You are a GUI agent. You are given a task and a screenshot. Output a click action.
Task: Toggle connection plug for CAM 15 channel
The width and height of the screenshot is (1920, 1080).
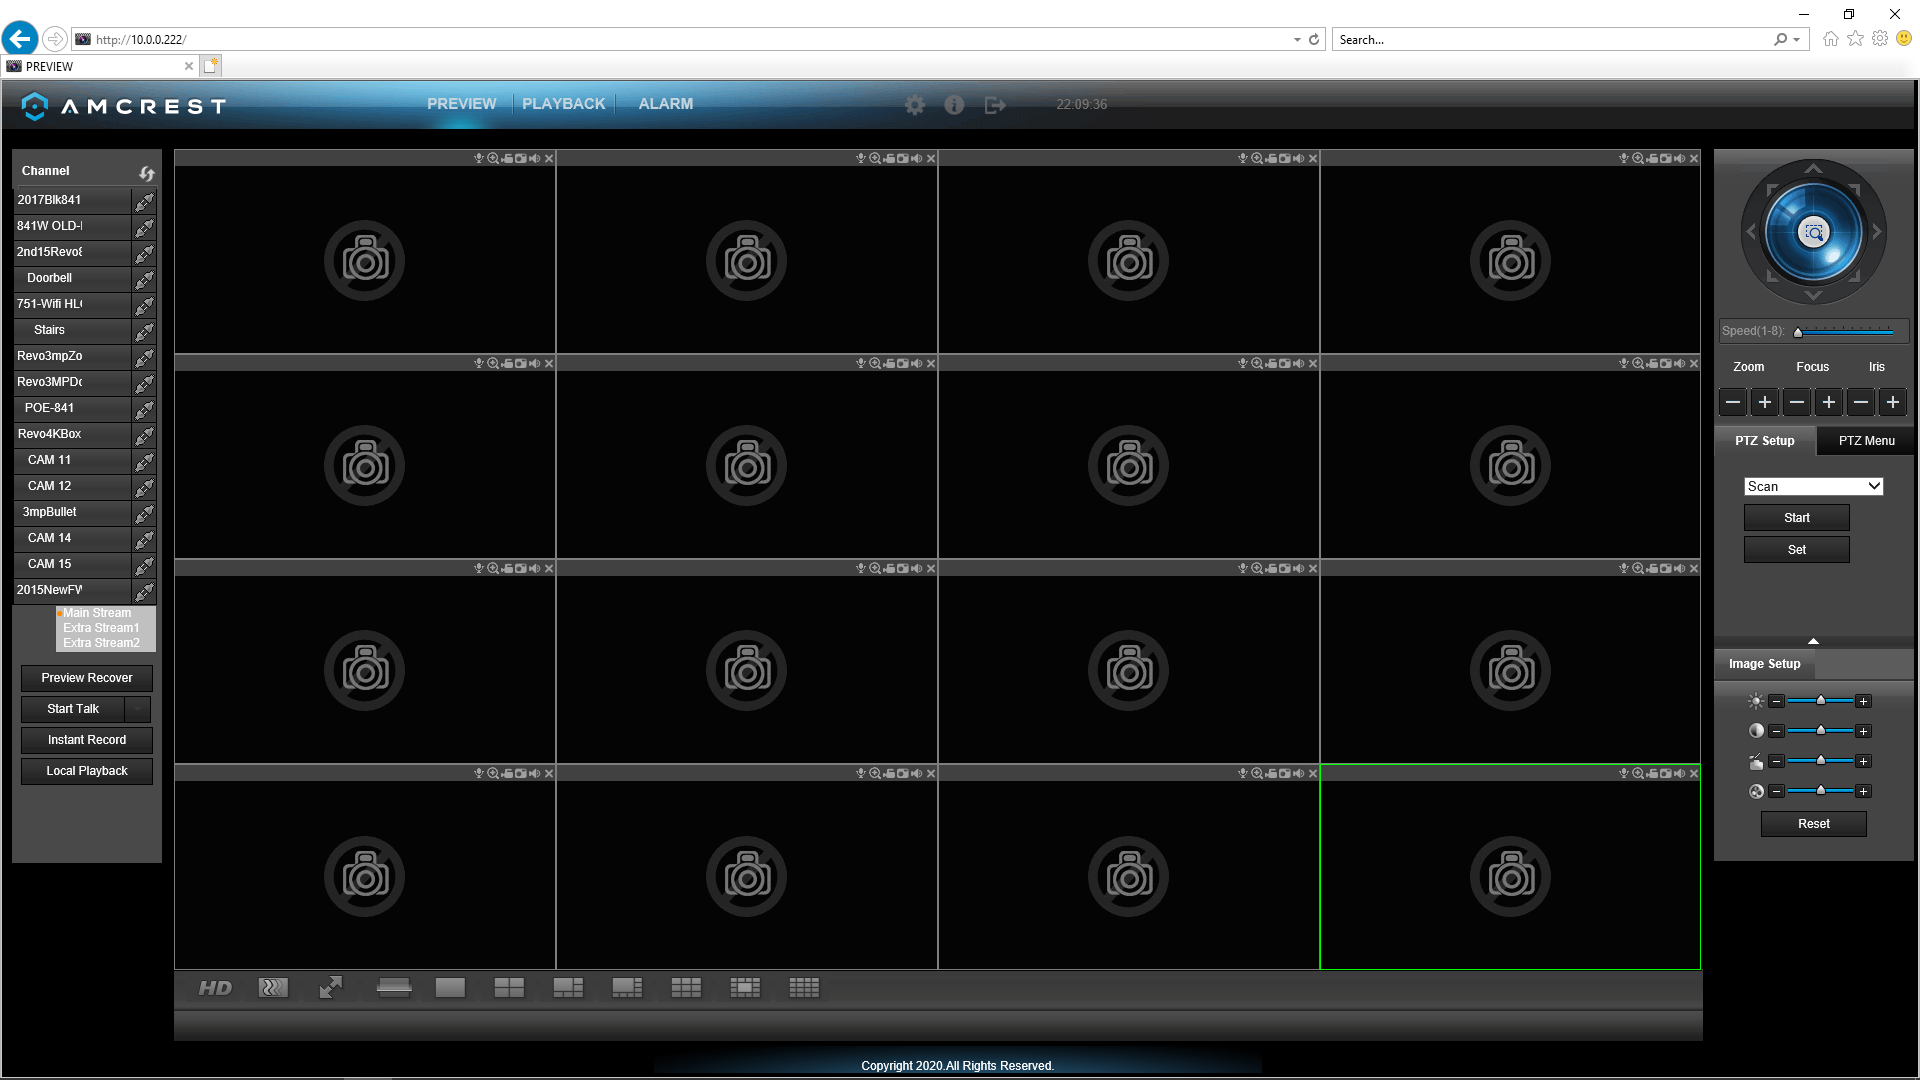145,565
